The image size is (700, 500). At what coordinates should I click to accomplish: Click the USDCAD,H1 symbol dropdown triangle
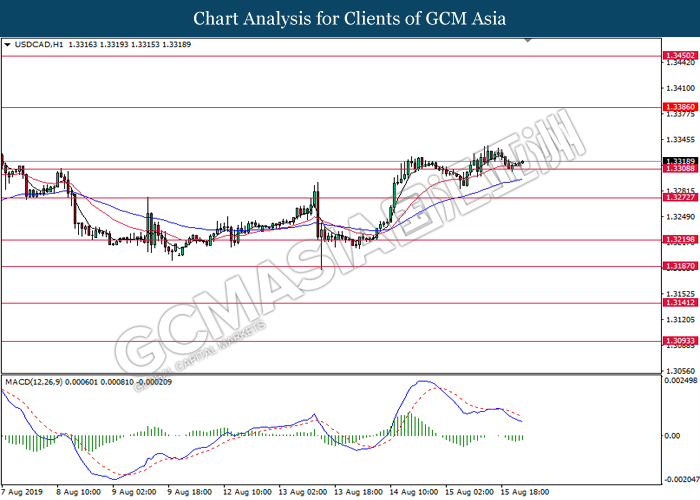point(7,45)
